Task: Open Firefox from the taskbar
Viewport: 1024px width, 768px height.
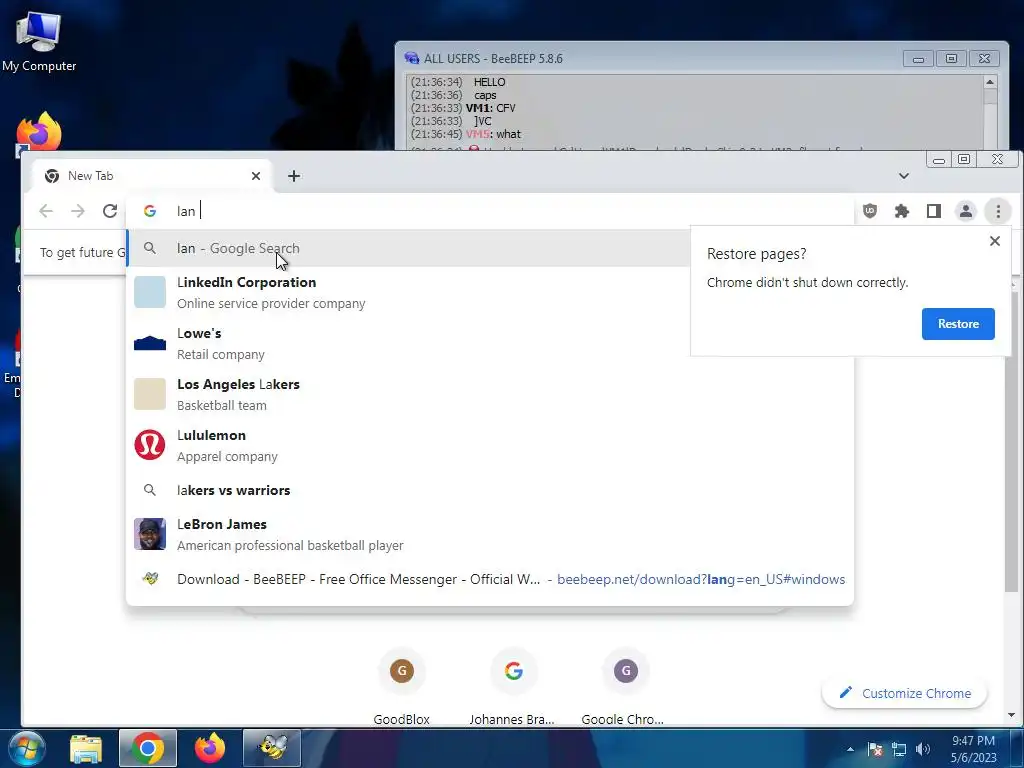Action: tap(210, 748)
